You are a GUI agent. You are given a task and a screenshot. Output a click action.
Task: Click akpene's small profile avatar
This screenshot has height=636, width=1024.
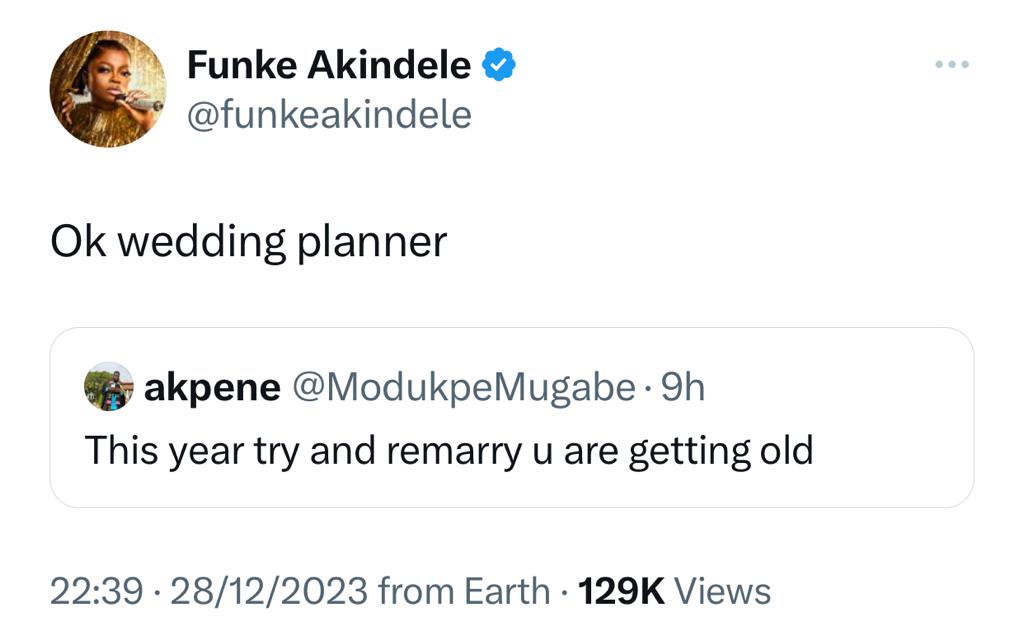(110, 388)
